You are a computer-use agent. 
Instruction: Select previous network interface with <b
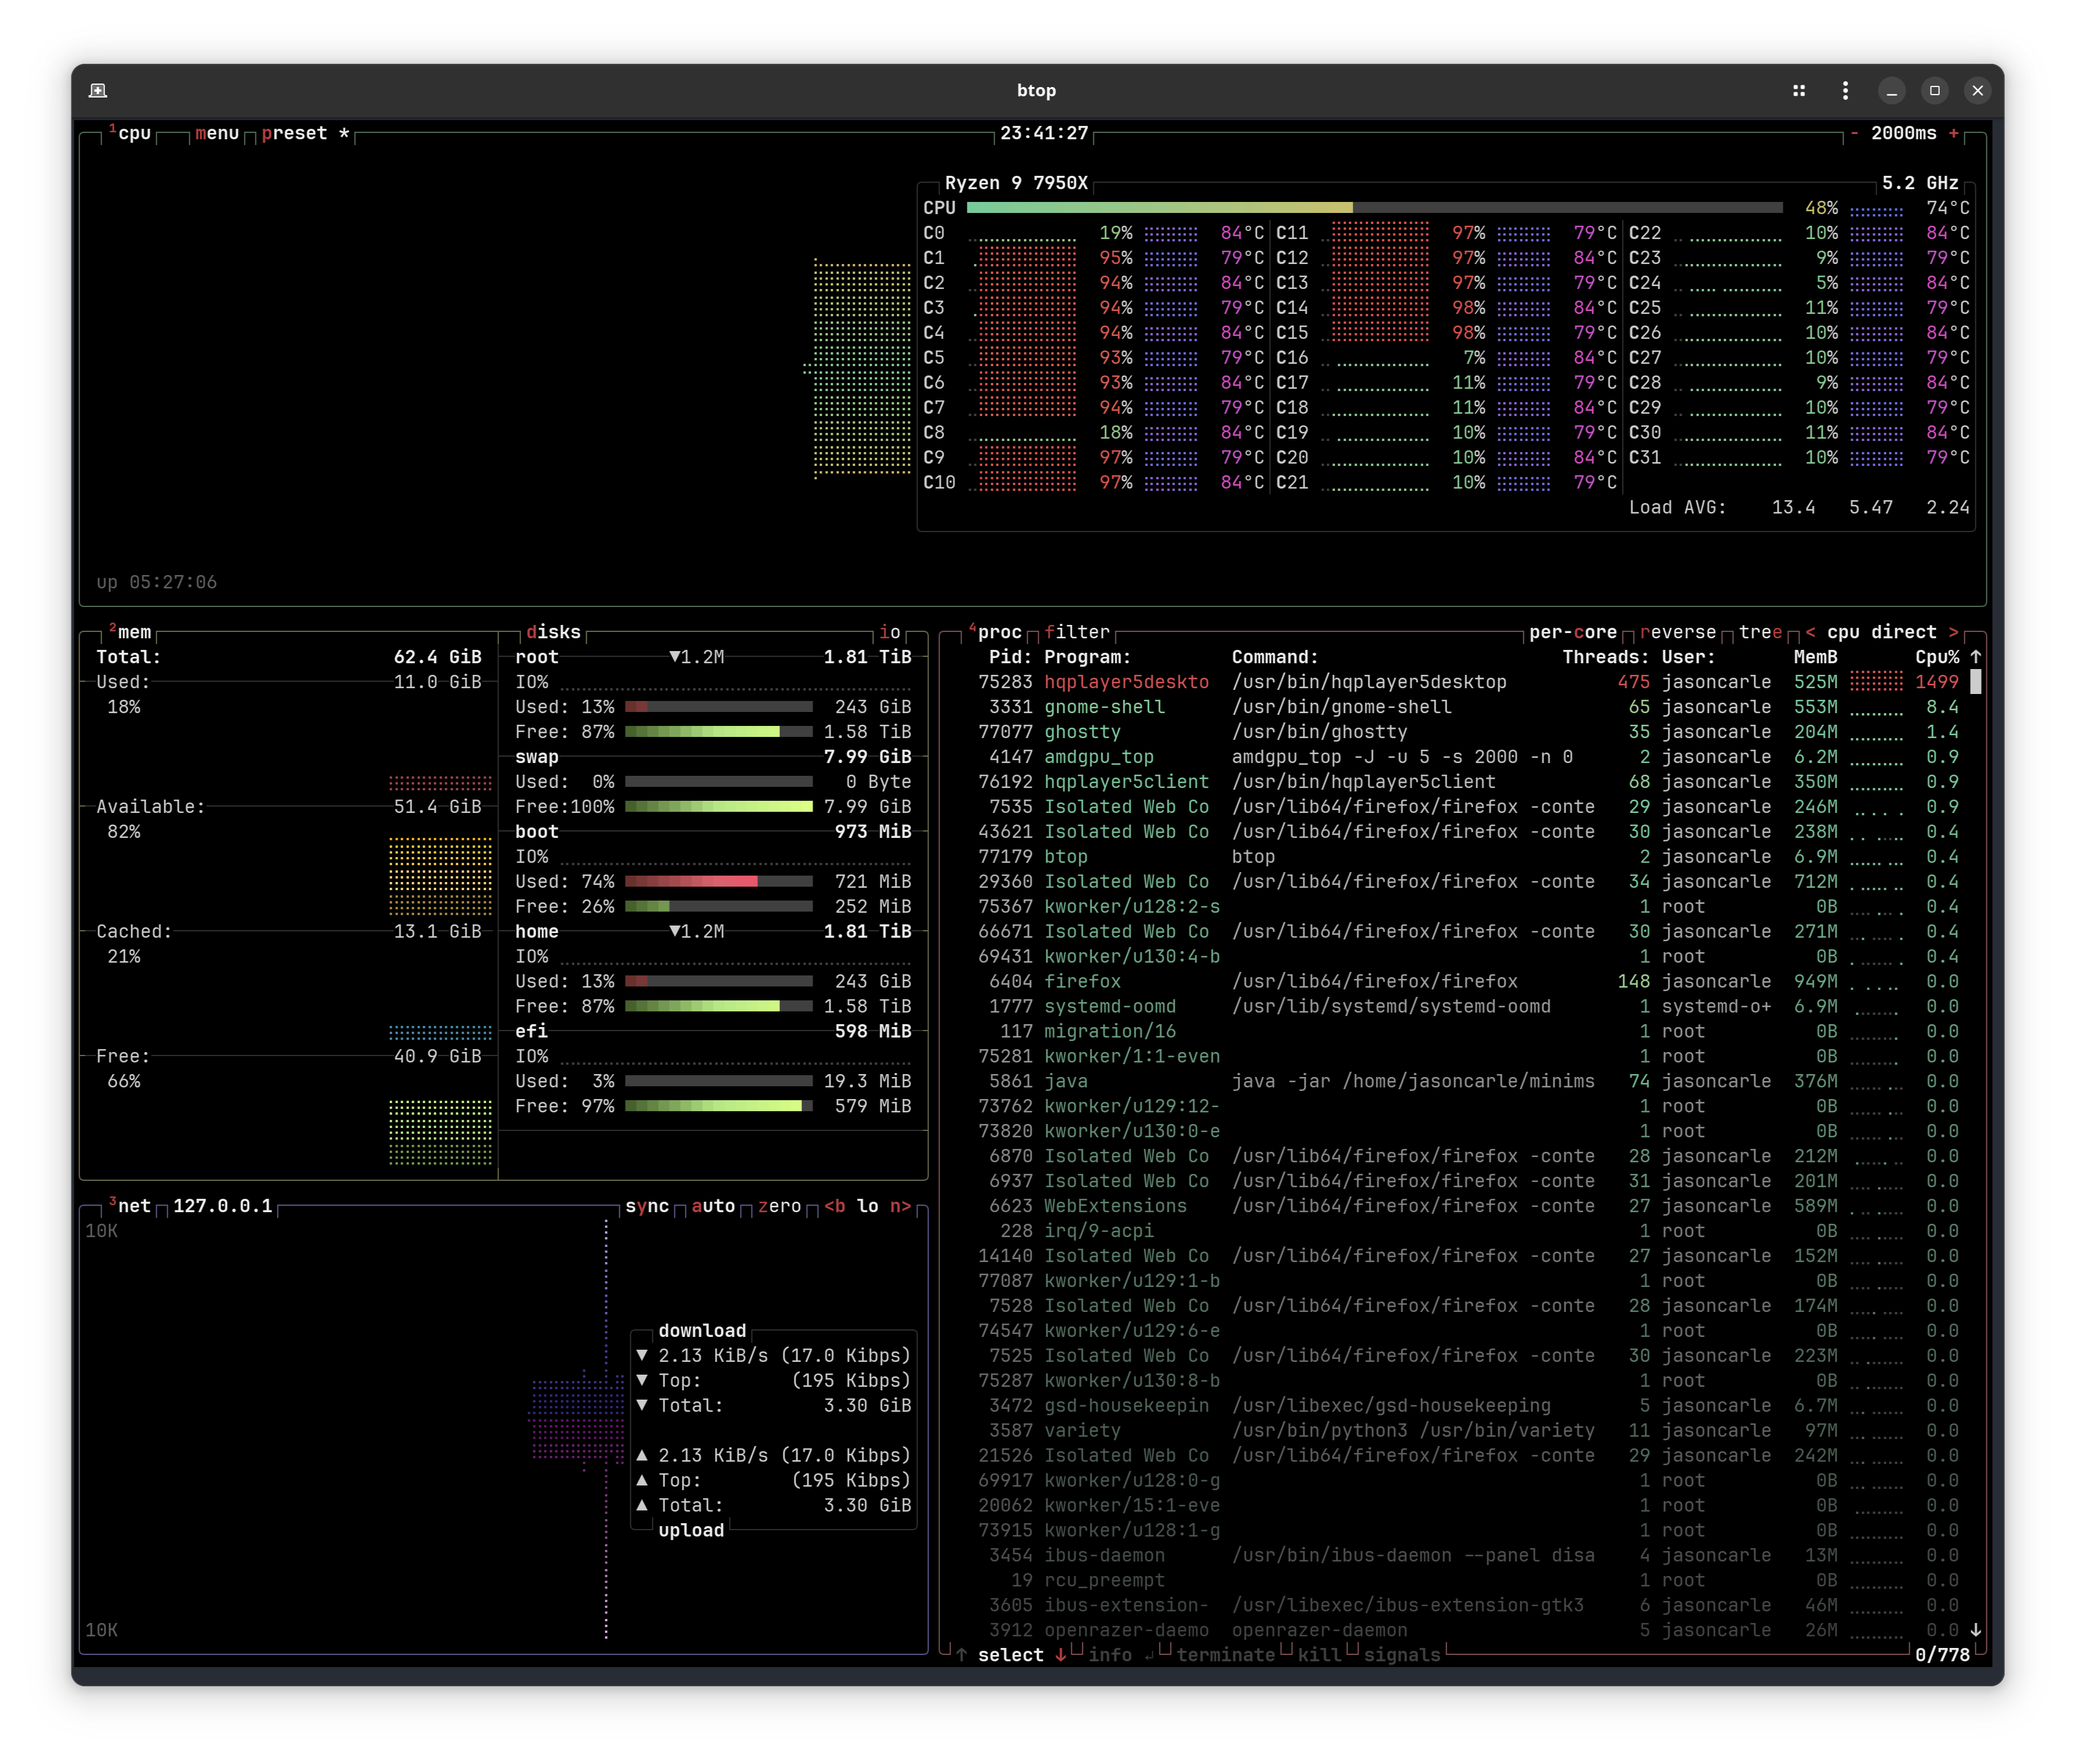coord(834,1206)
